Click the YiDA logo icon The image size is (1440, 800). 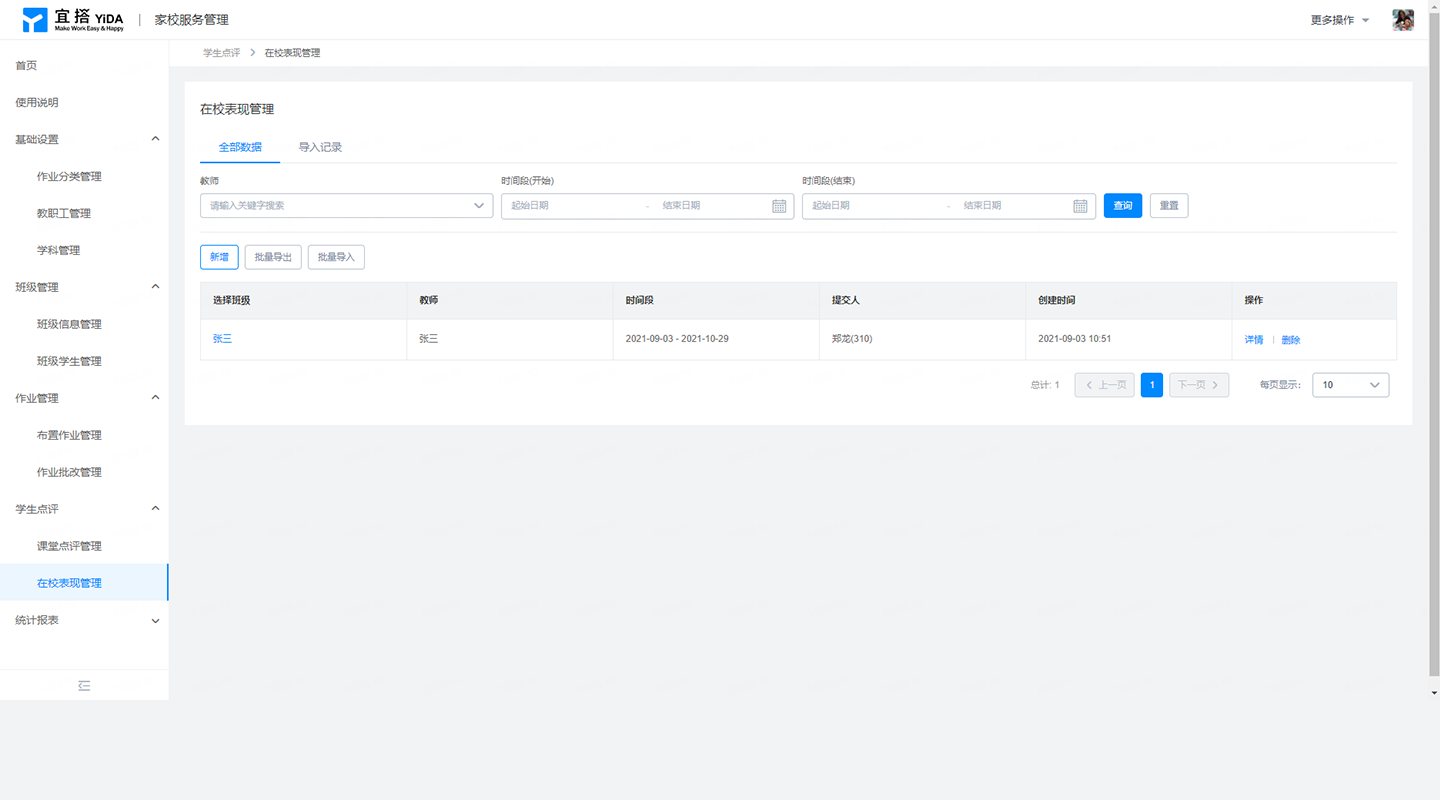coord(35,20)
